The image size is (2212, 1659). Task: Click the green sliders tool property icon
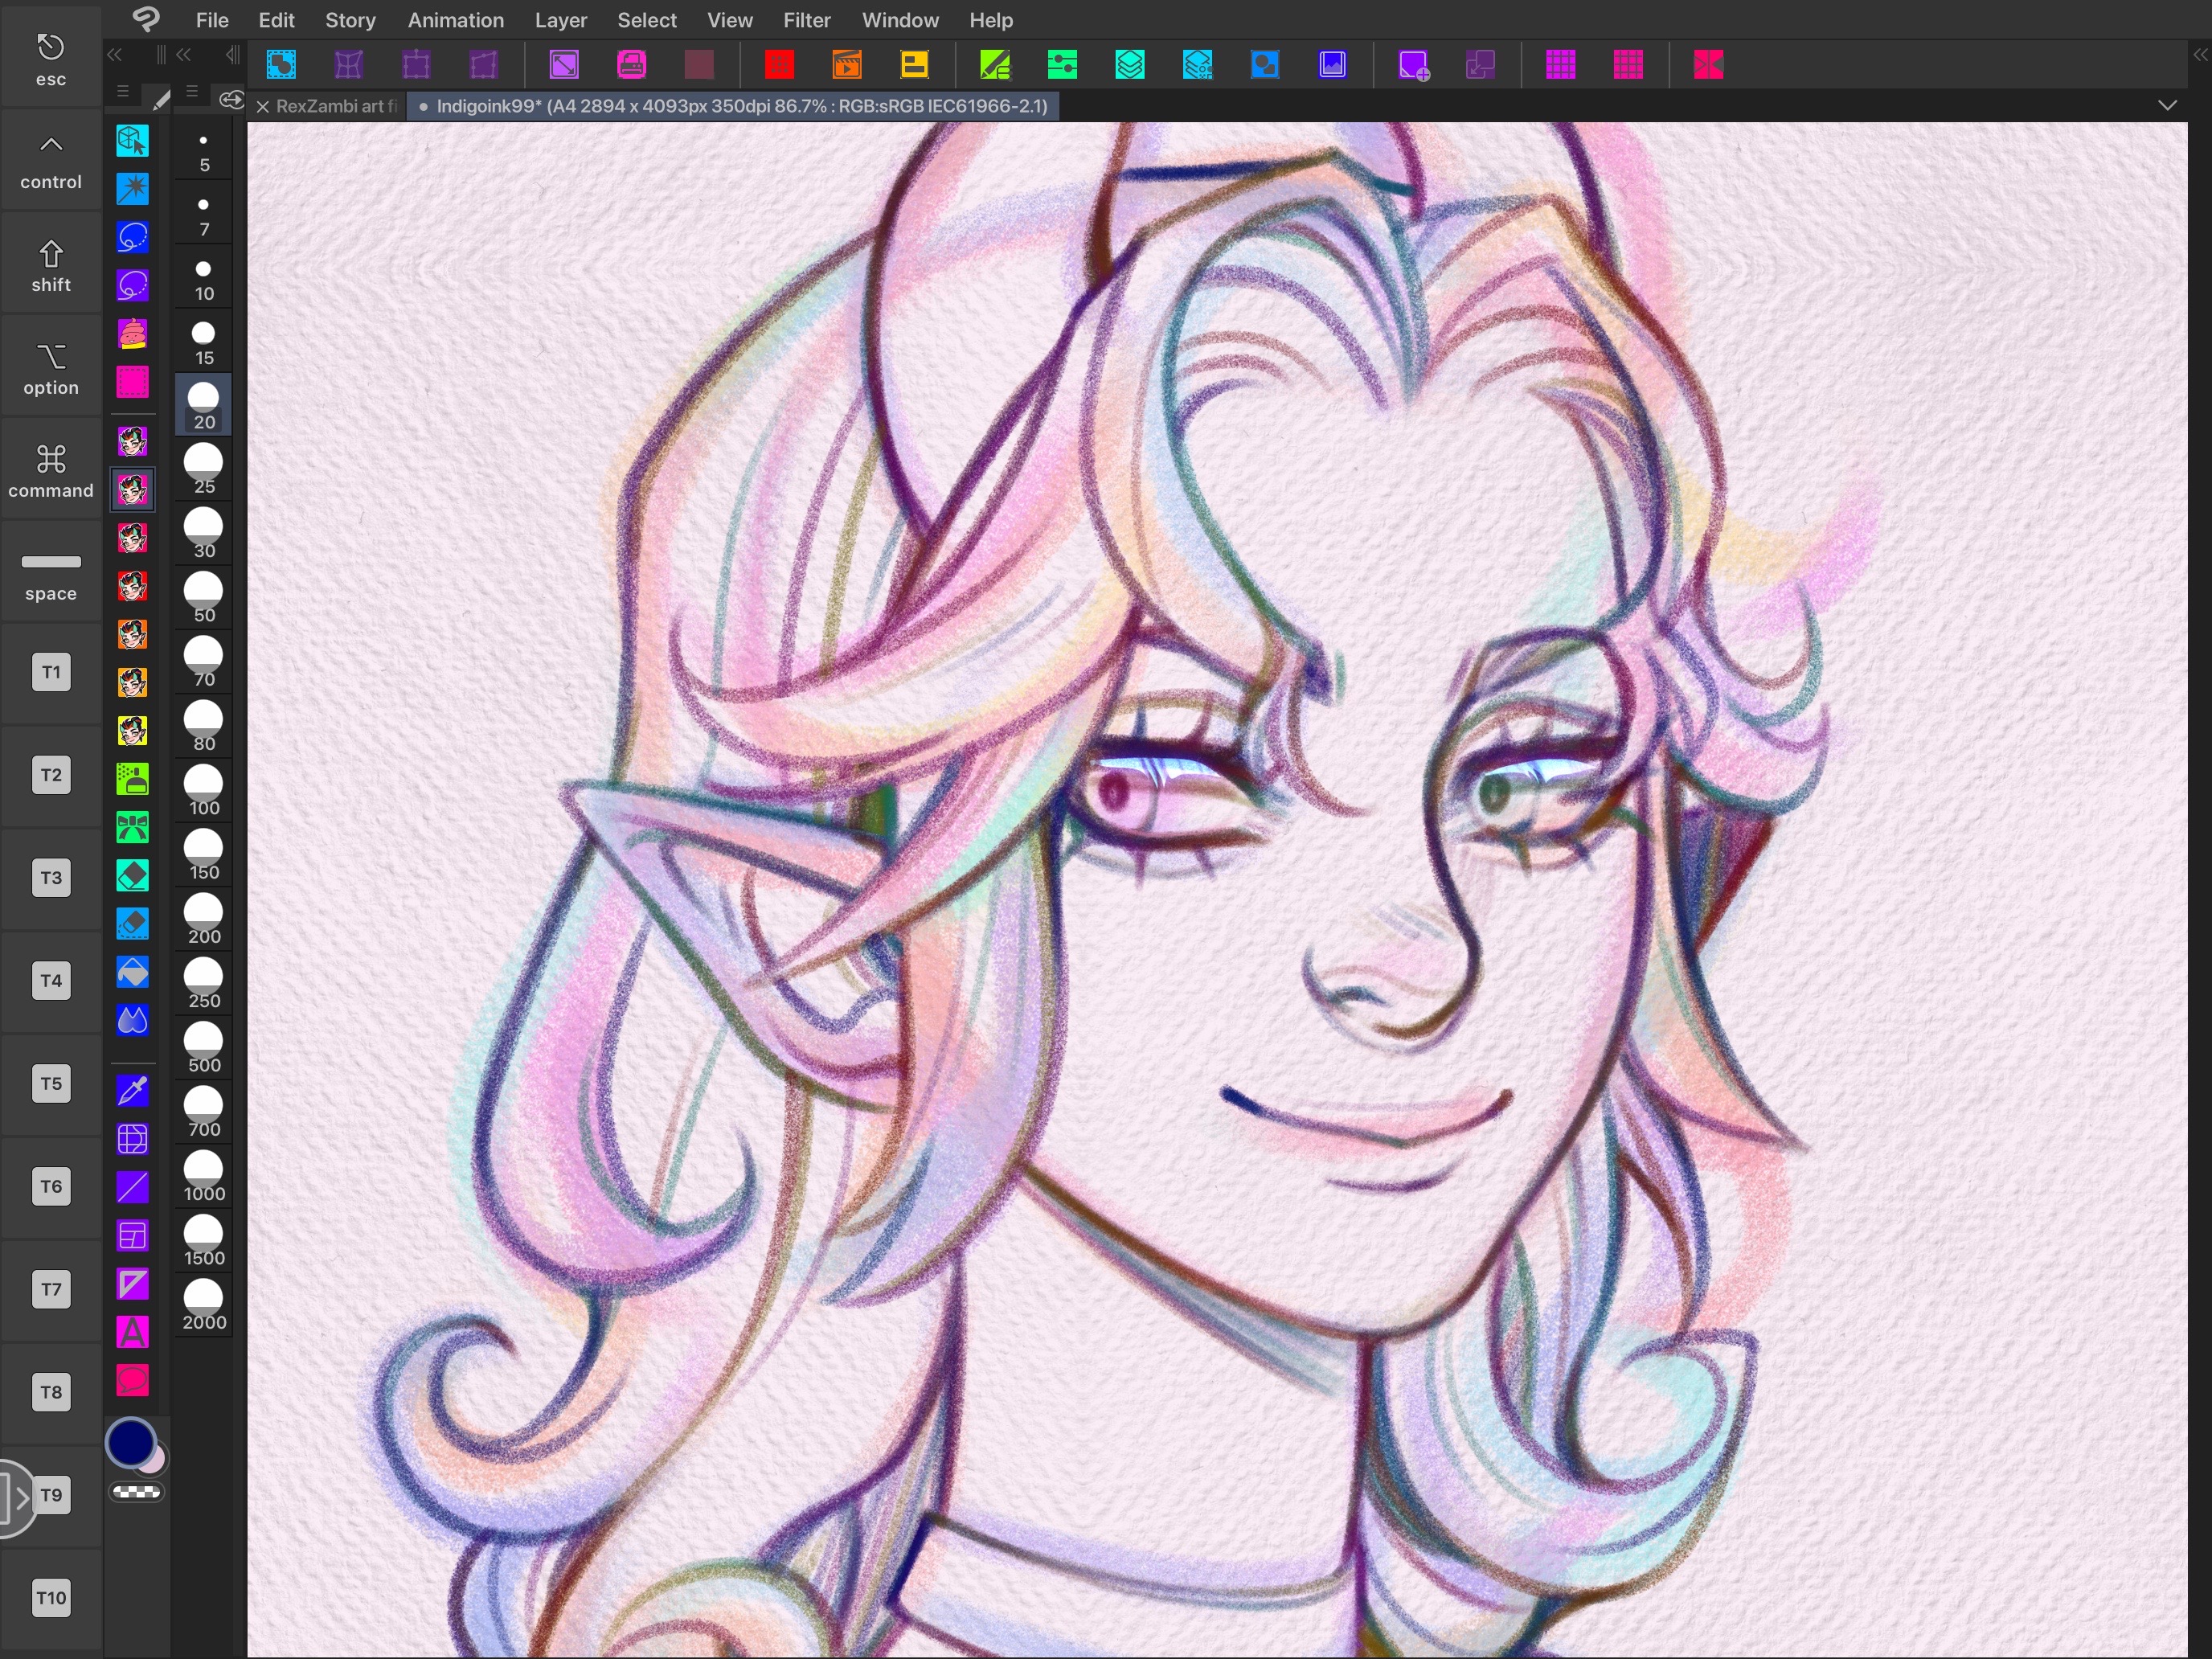coord(1062,65)
